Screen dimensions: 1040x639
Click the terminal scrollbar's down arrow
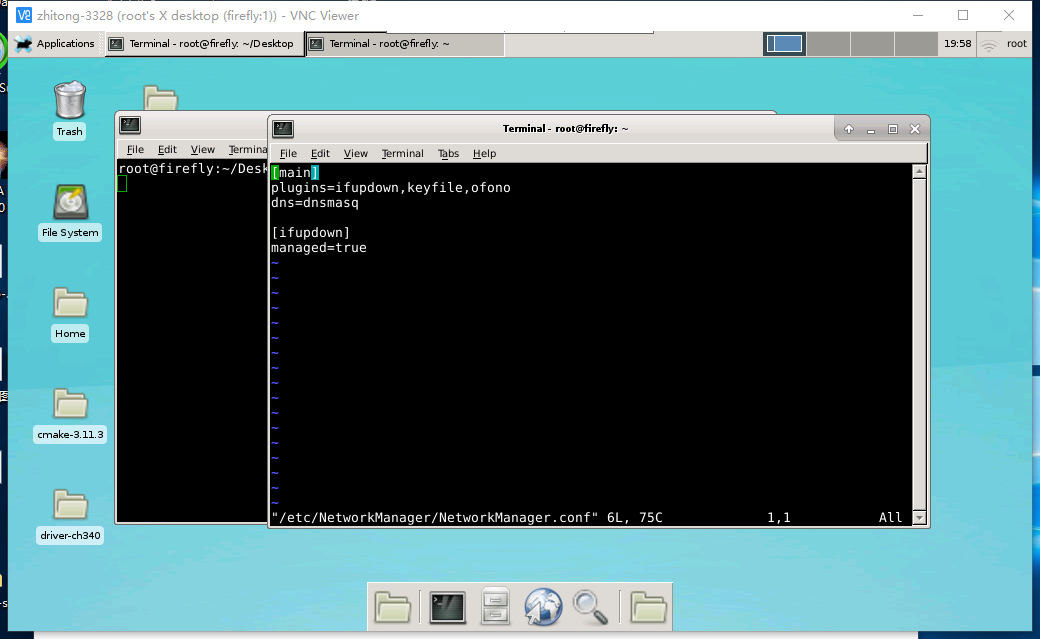tap(918, 518)
